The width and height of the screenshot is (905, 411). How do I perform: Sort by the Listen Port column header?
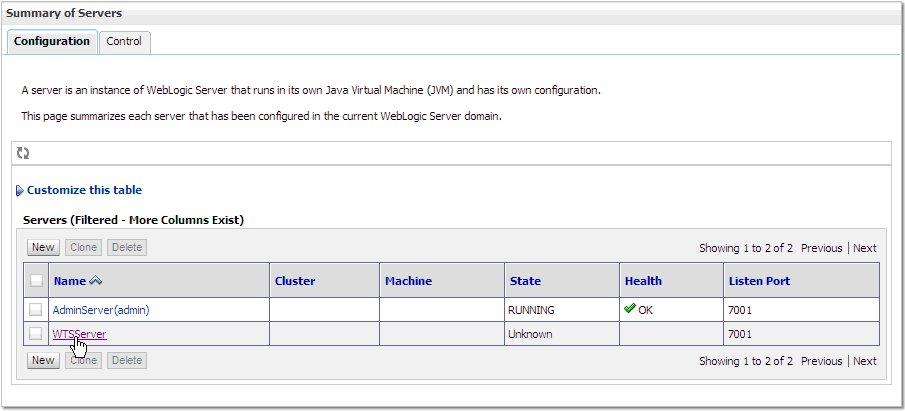click(x=760, y=281)
